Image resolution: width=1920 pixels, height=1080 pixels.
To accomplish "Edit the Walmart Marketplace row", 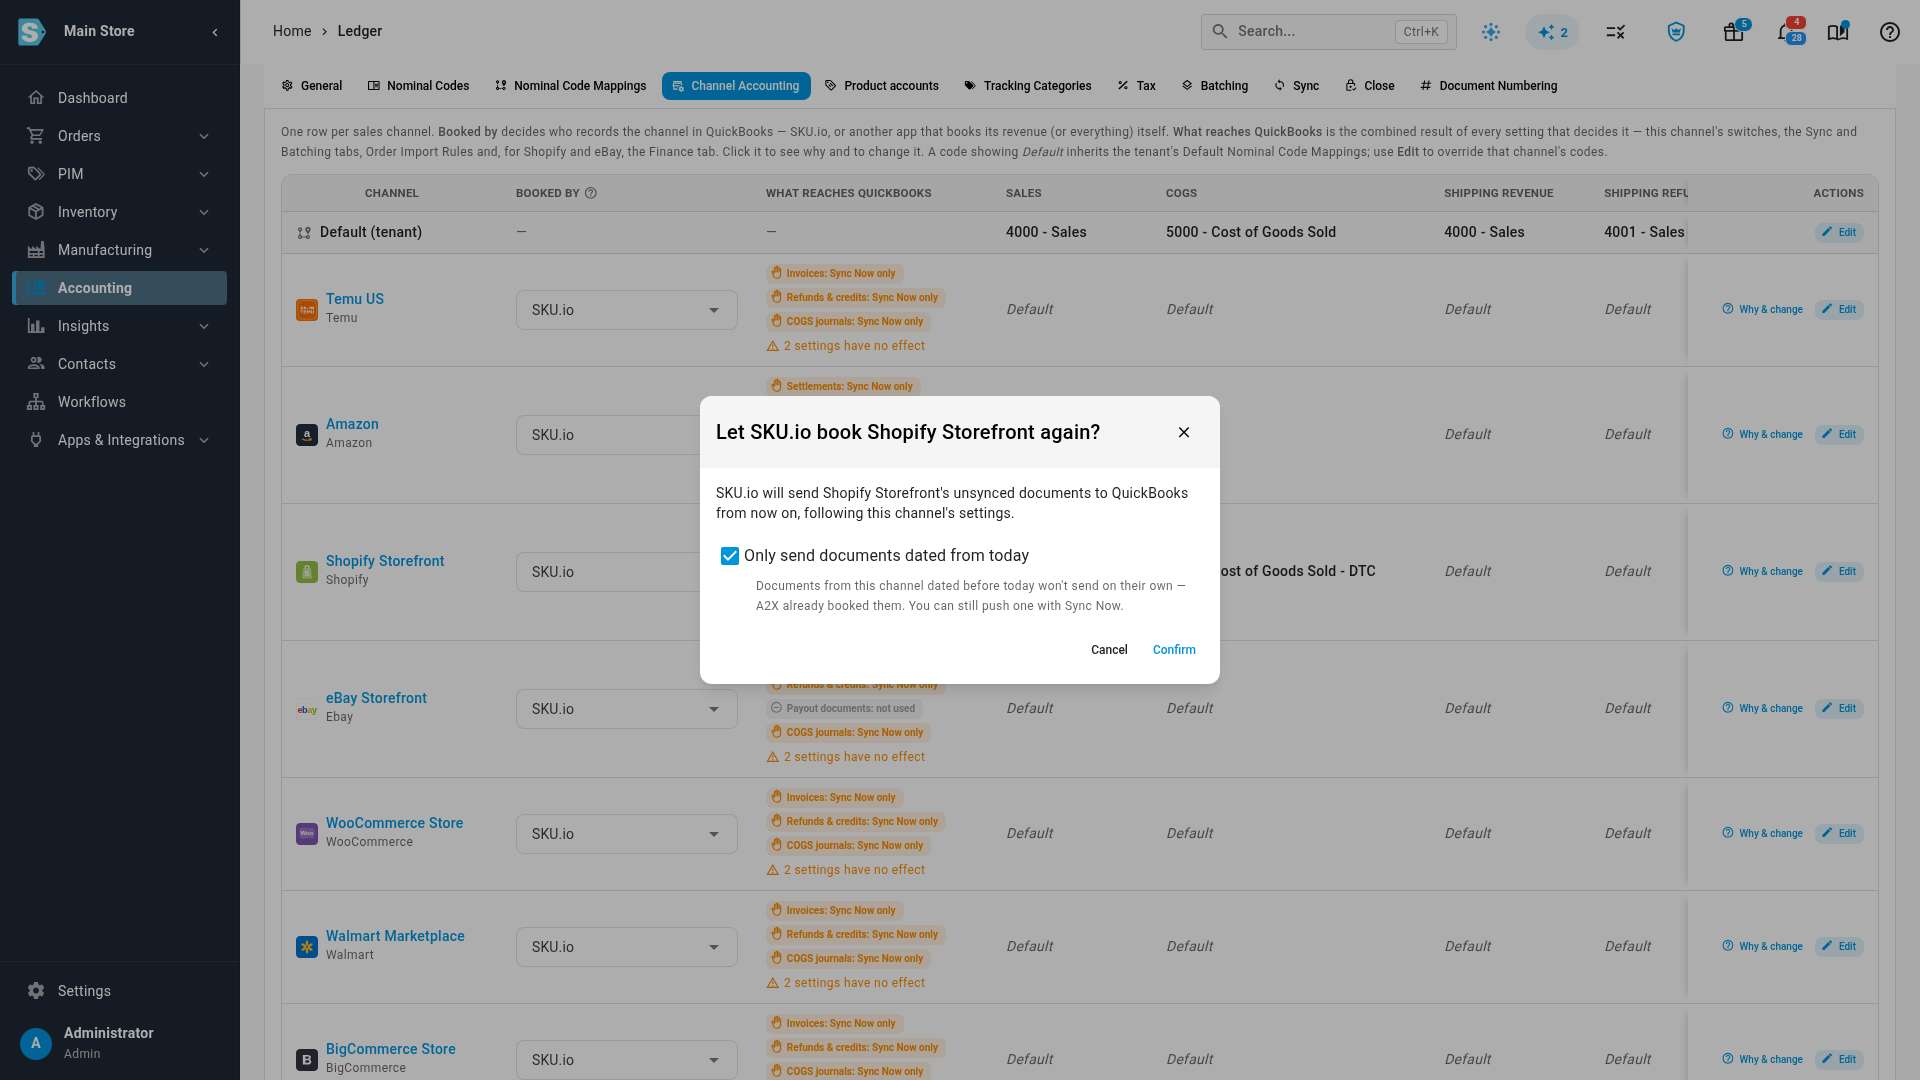I will coord(1839,946).
